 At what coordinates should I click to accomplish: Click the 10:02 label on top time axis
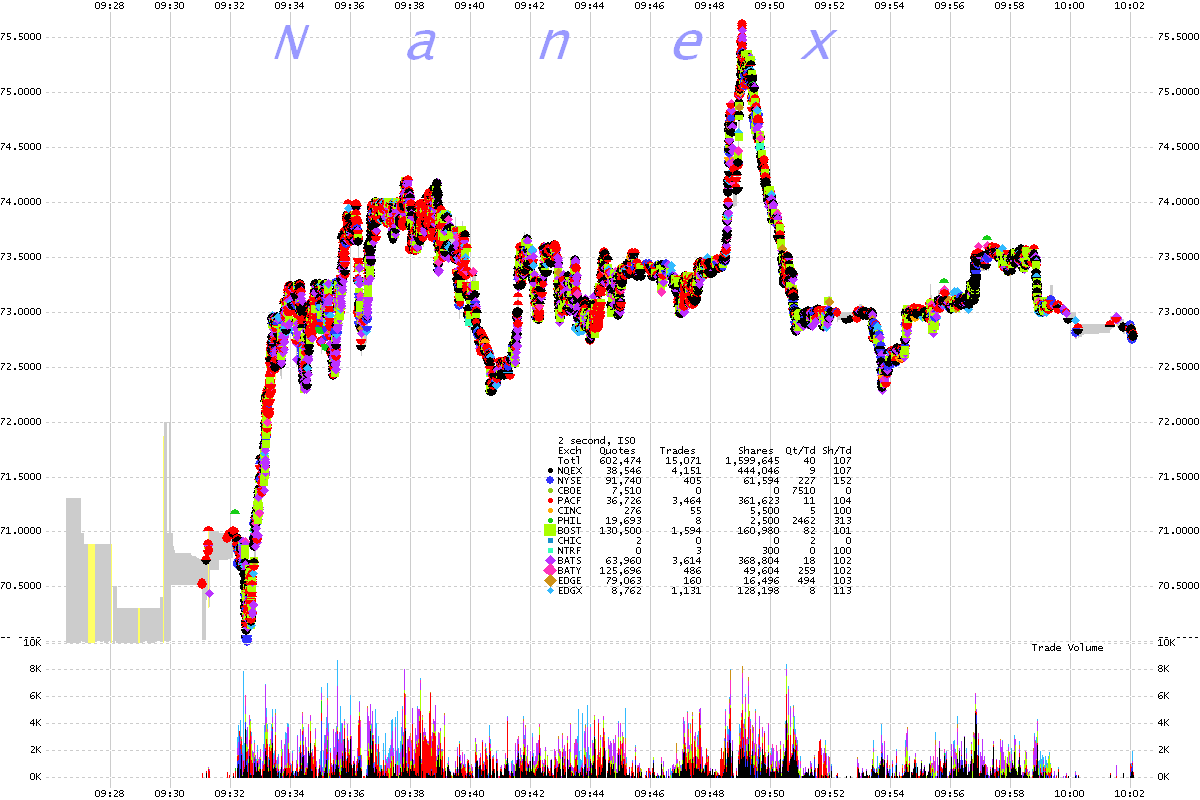pyautogui.click(x=1130, y=5)
